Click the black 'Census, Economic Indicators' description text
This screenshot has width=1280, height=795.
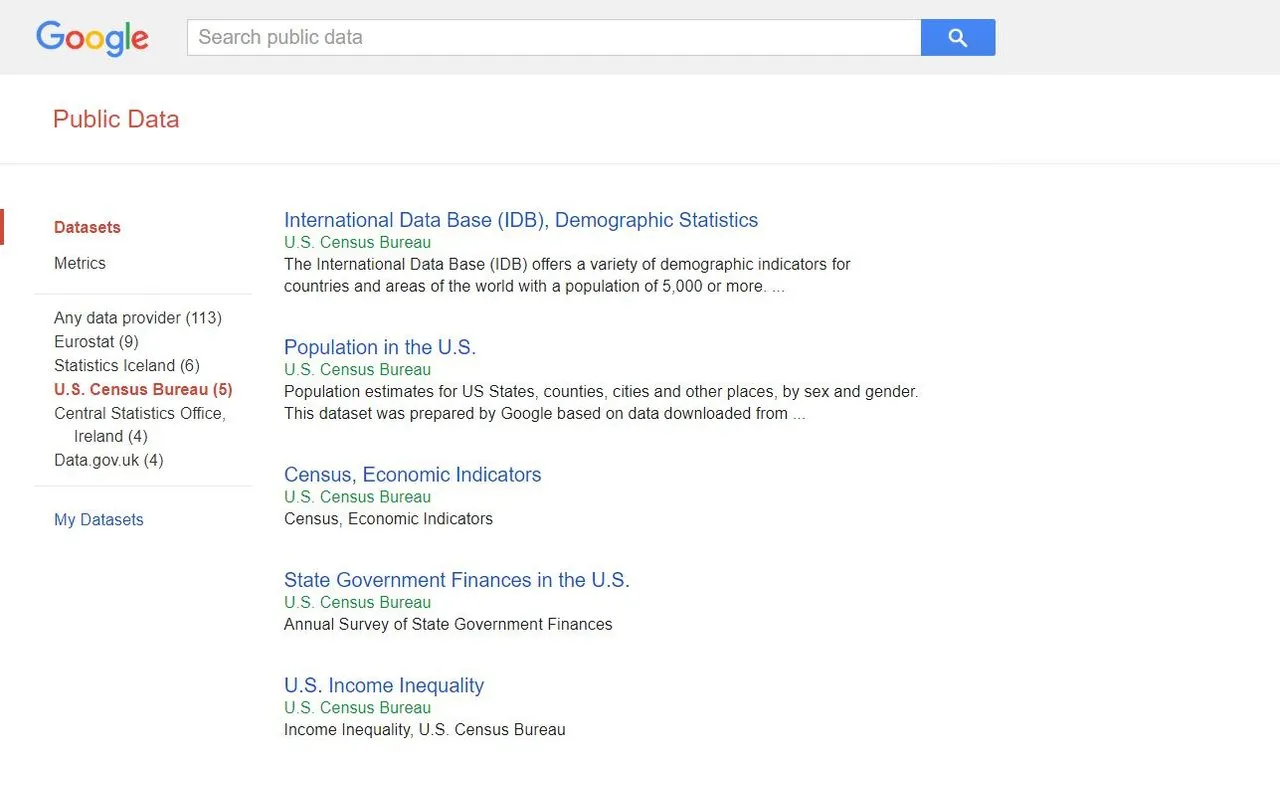coord(388,519)
